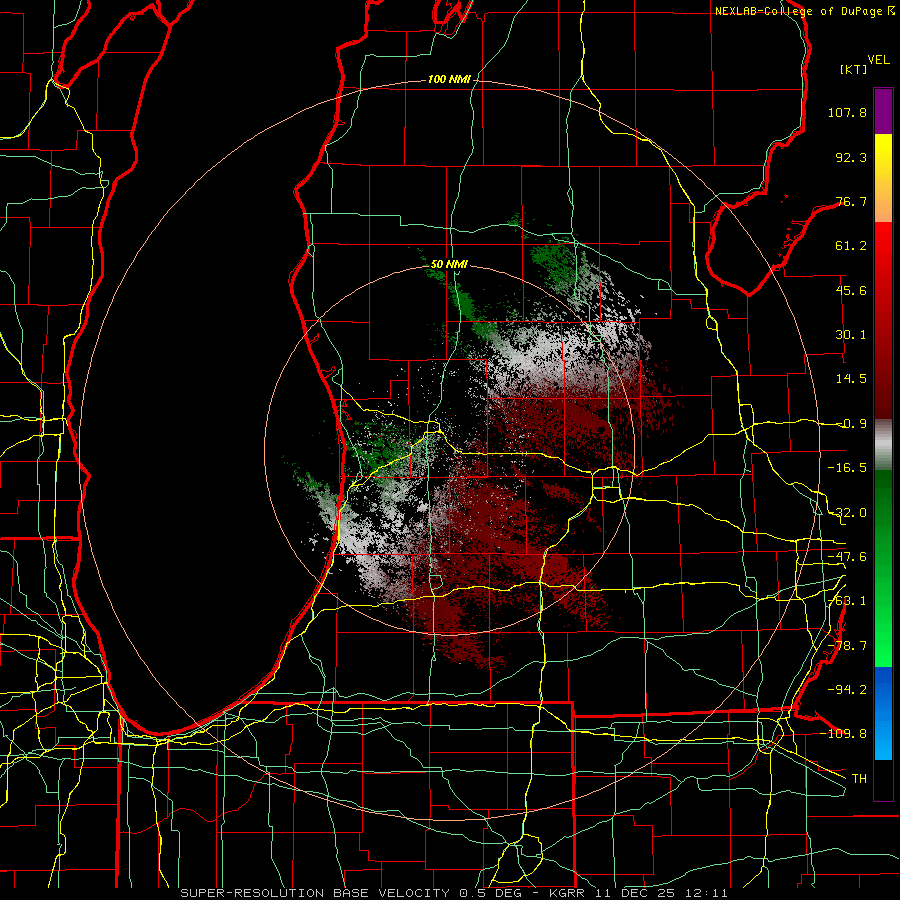Select the green band of the velocity scale

883,569
